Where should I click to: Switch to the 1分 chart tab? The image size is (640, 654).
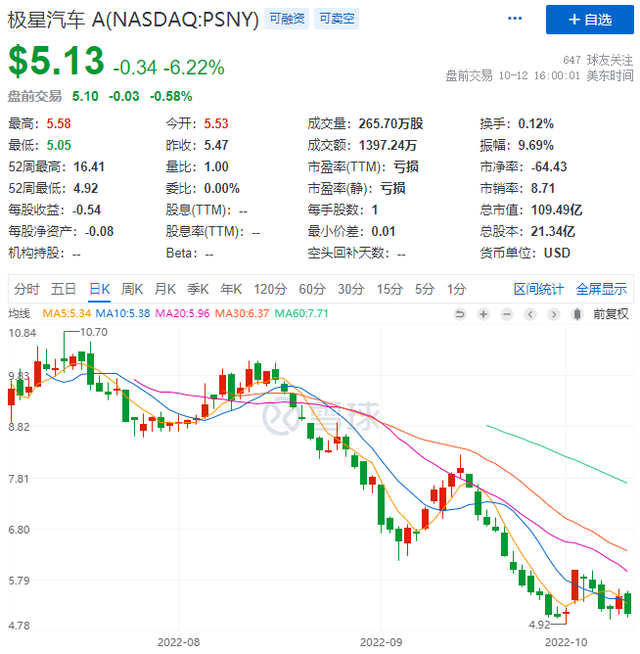456,289
